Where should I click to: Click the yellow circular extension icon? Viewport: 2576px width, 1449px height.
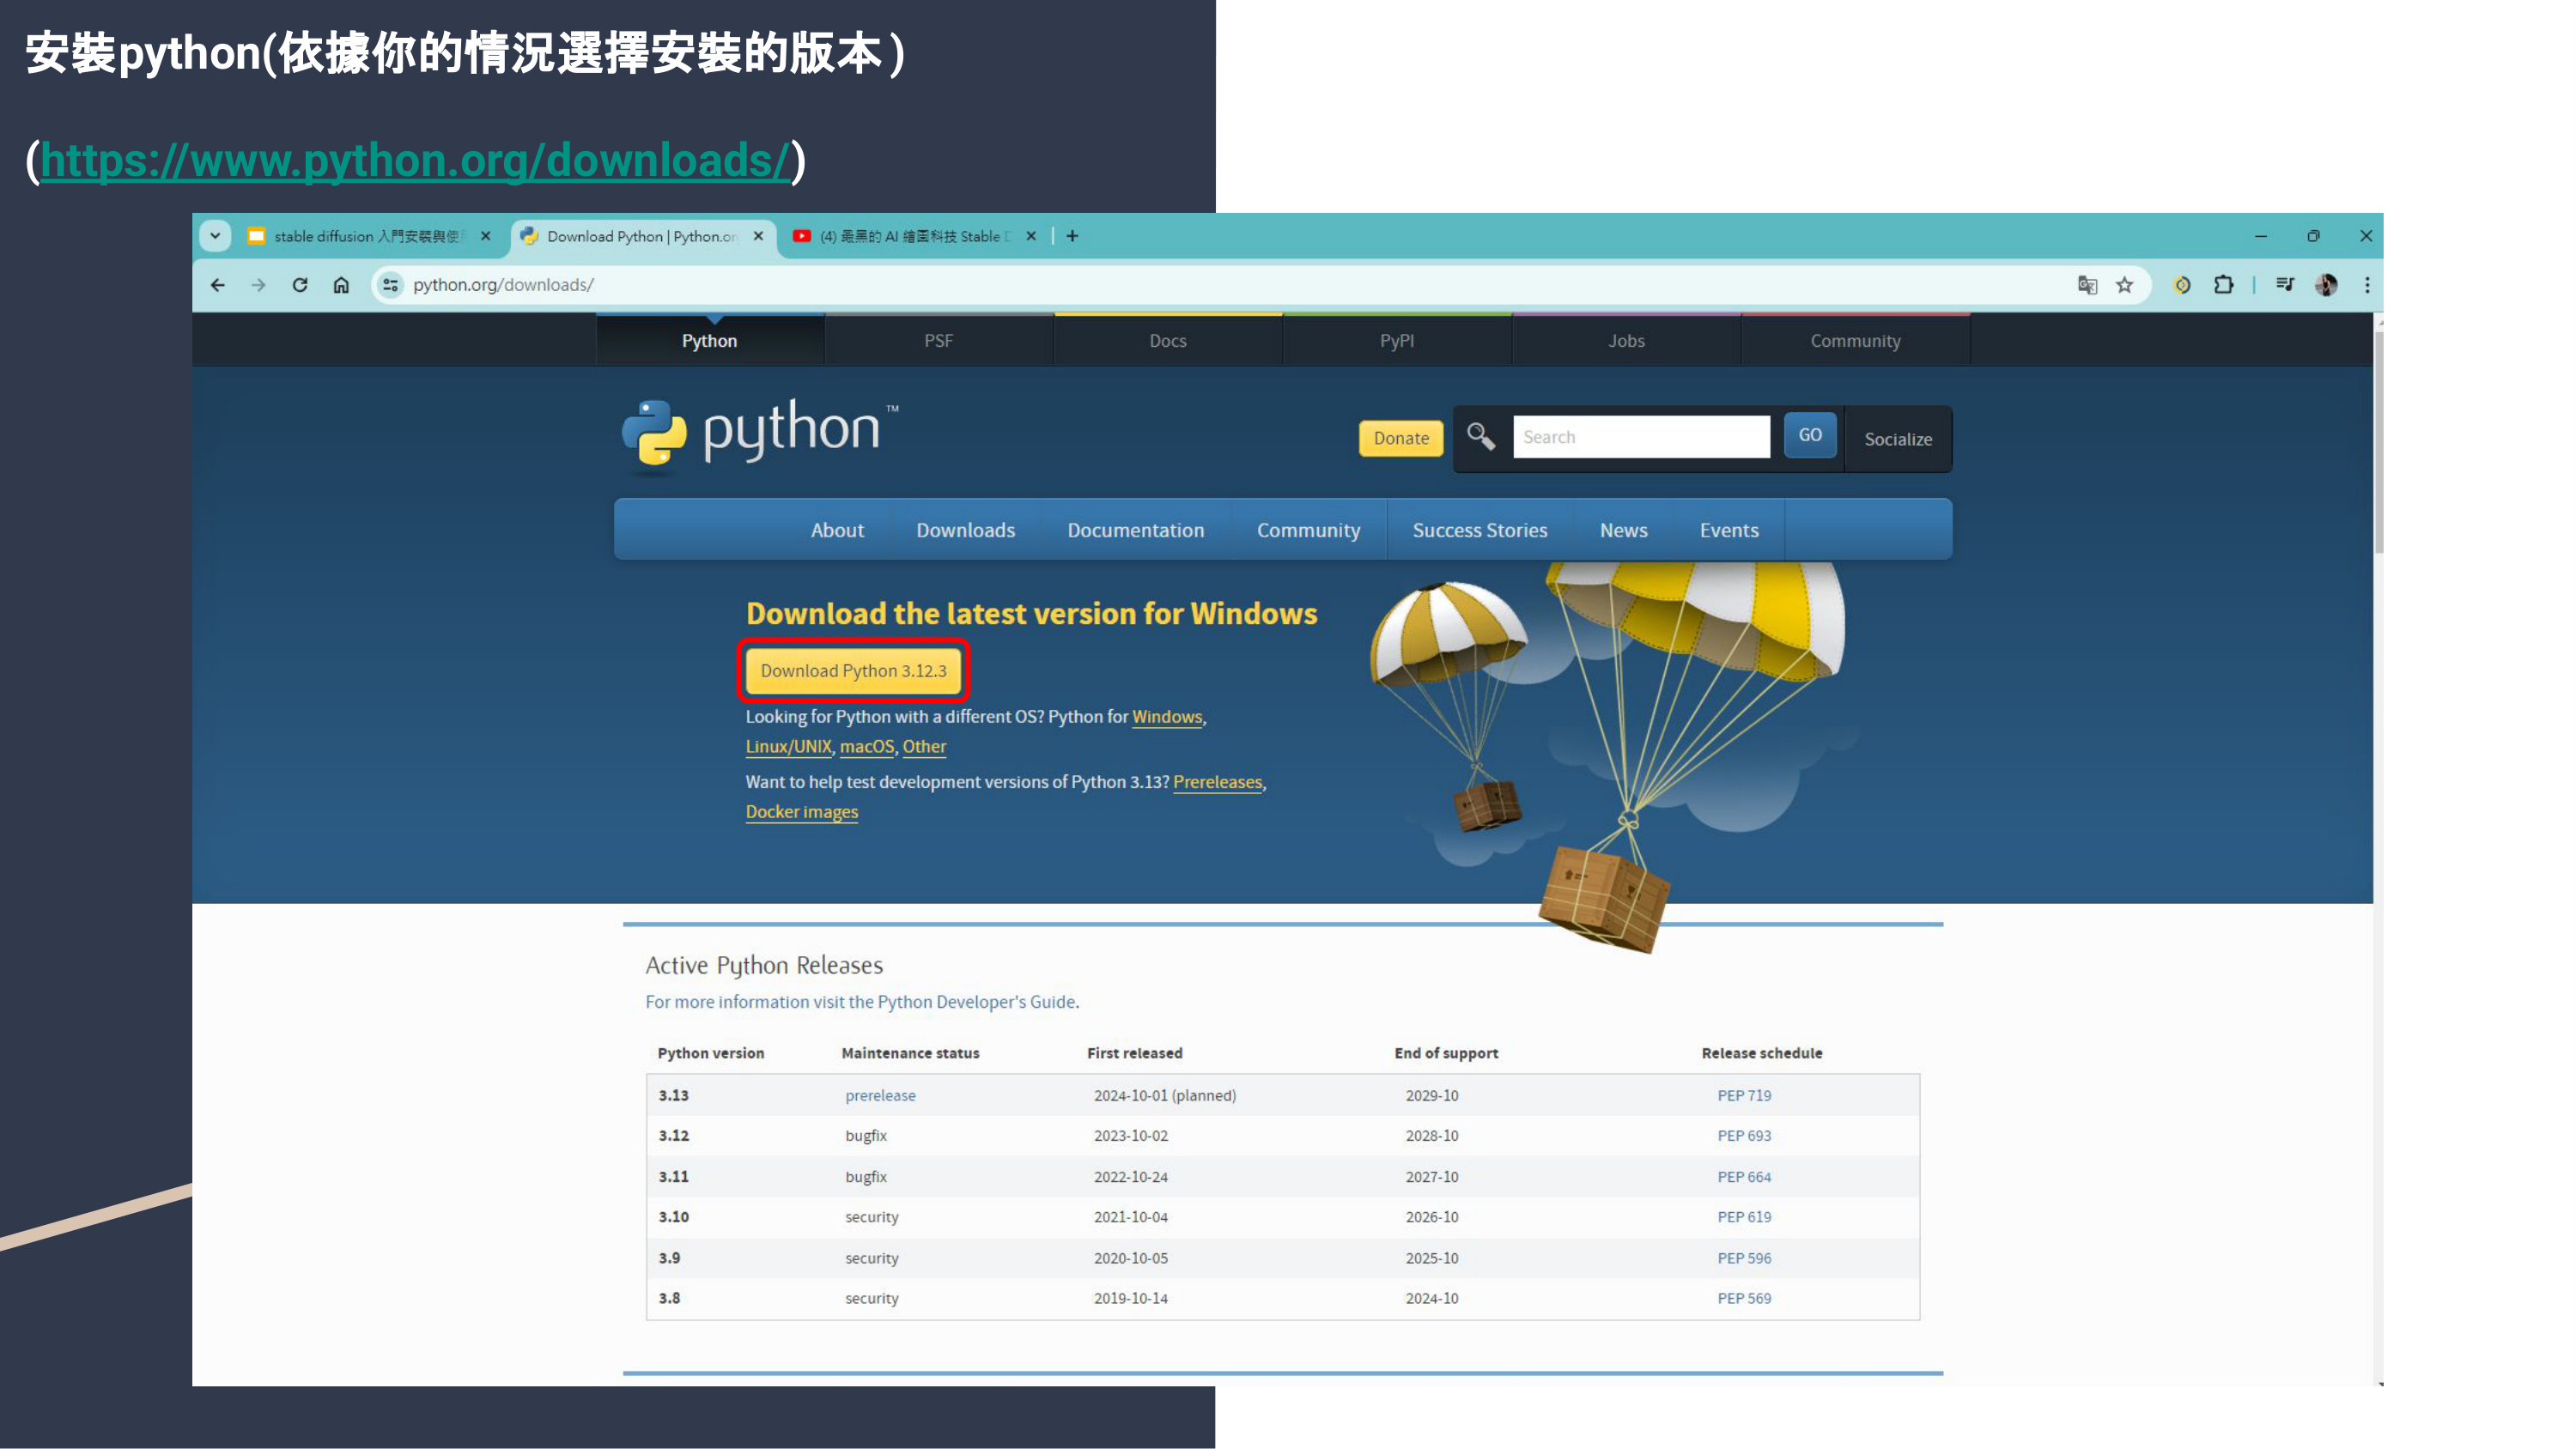[2182, 285]
